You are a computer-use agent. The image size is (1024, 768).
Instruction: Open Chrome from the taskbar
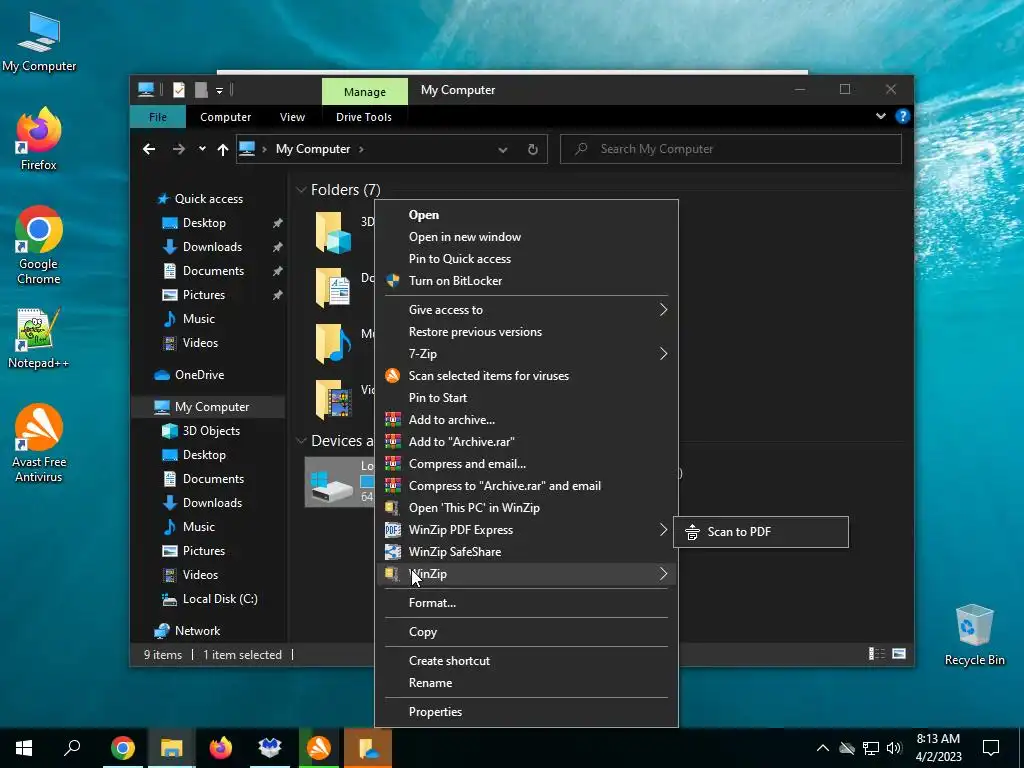(x=122, y=748)
